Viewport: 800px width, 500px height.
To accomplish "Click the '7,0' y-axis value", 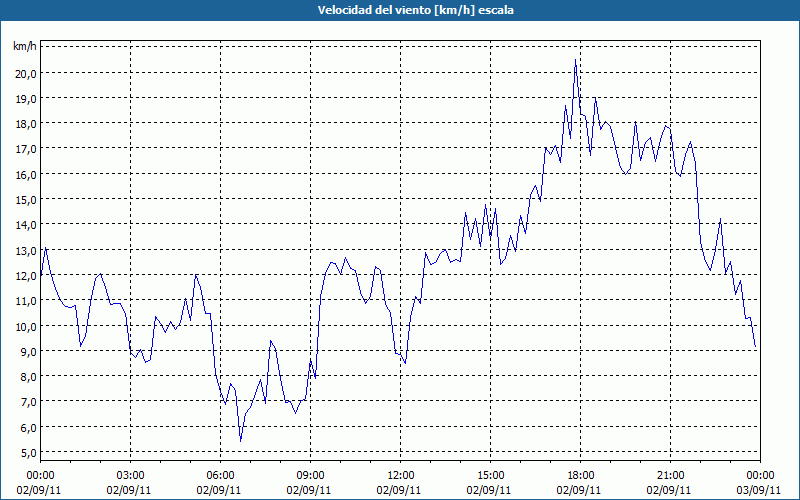I will [29, 402].
